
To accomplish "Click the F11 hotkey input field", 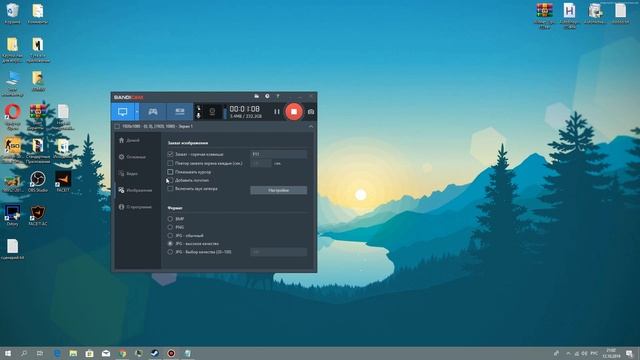I will pyautogui.click(x=278, y=154).
